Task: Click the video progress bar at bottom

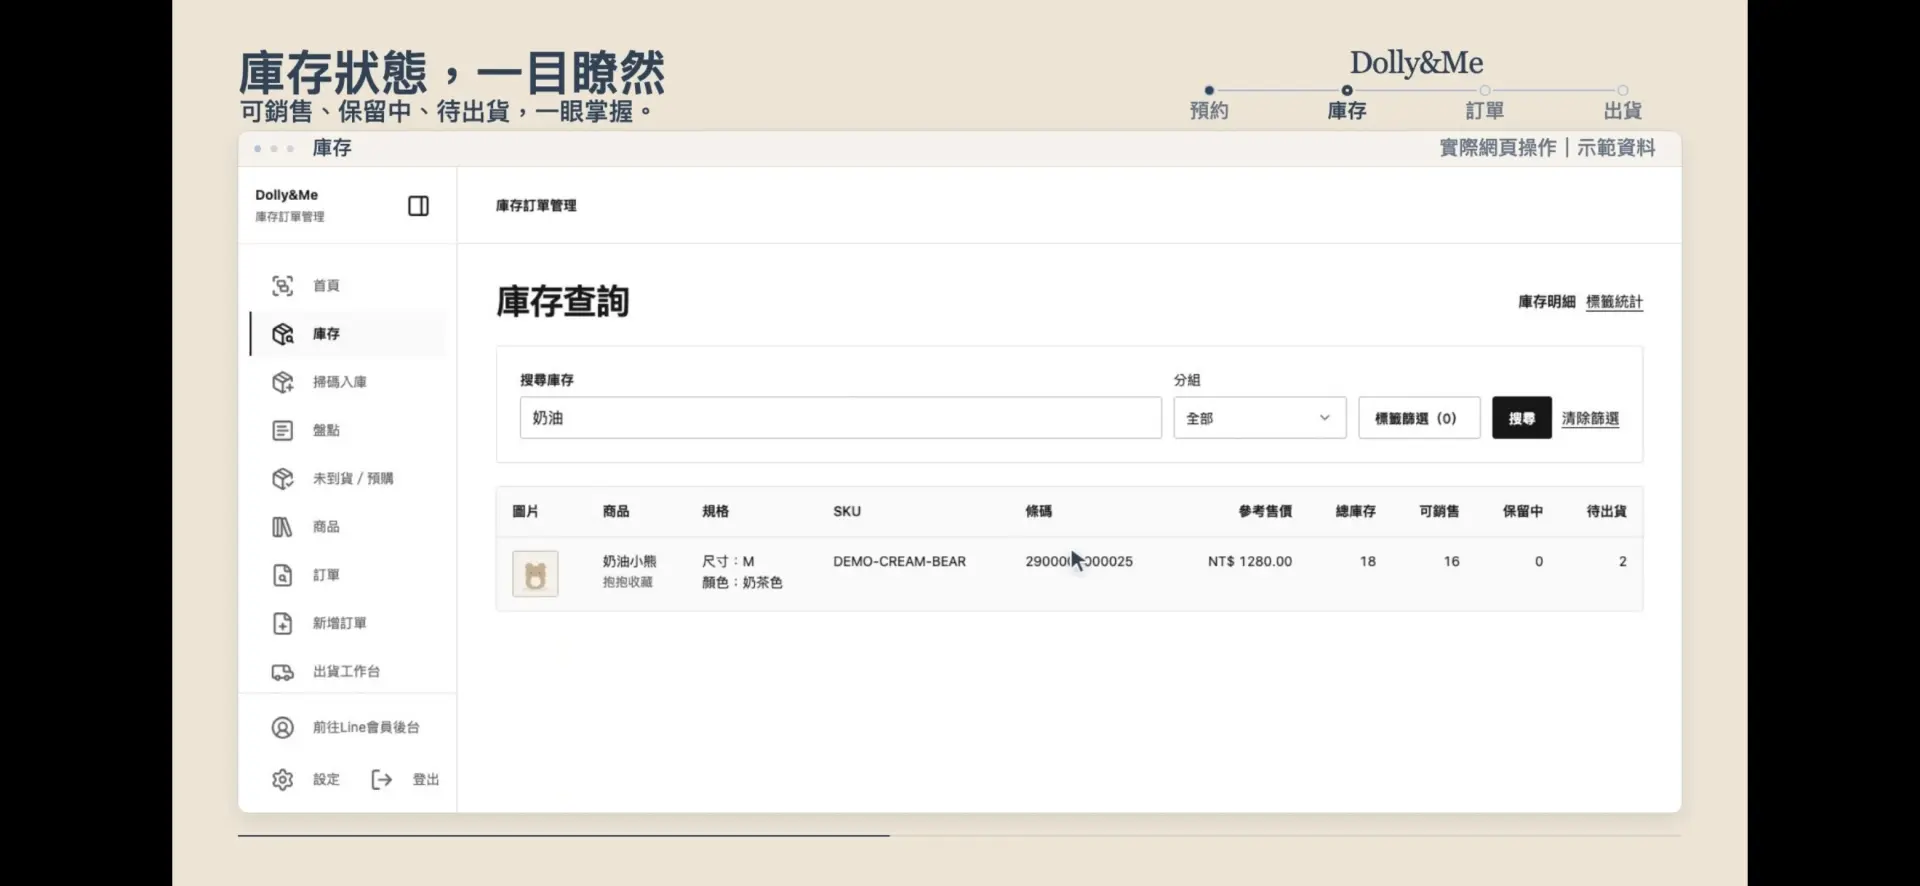Action: 959,835
